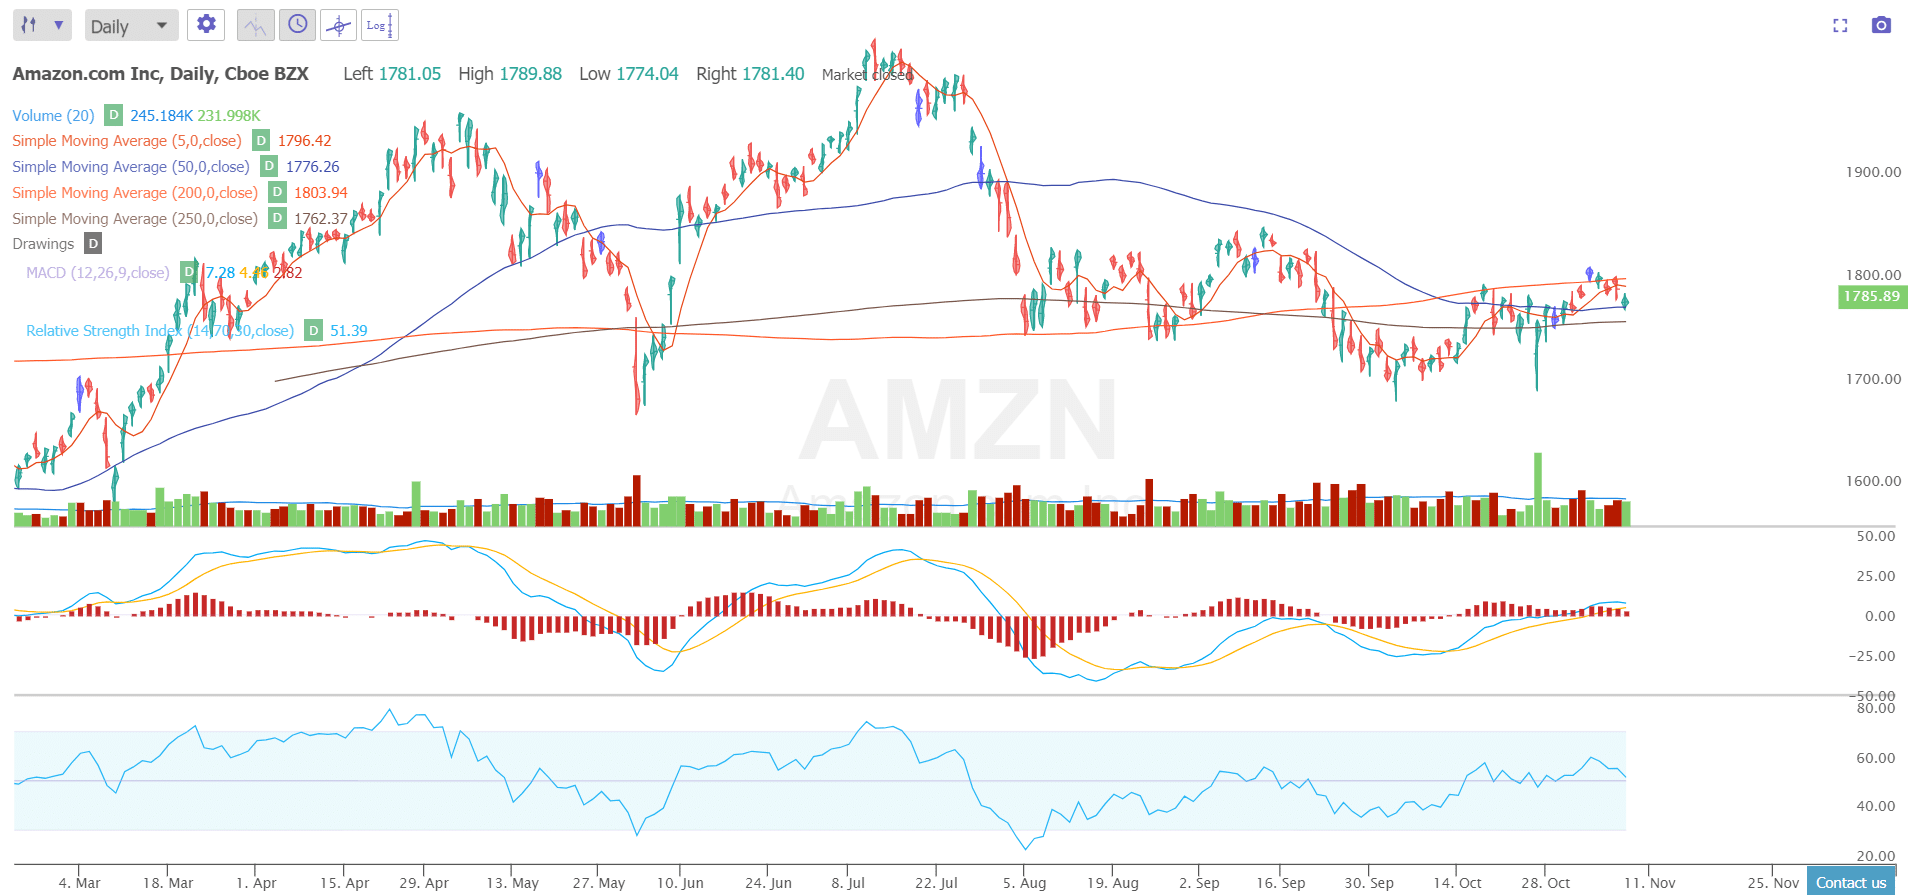
Task: Toggle the D badge for SMA (5,0,close)
Action: [261, 141]
